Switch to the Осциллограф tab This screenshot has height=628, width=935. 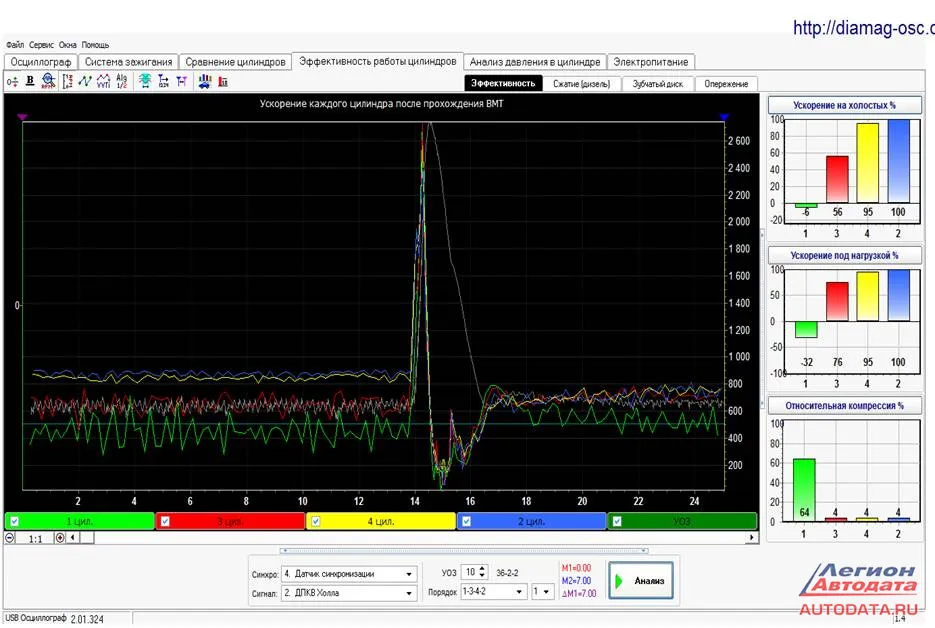pos(41,62)
